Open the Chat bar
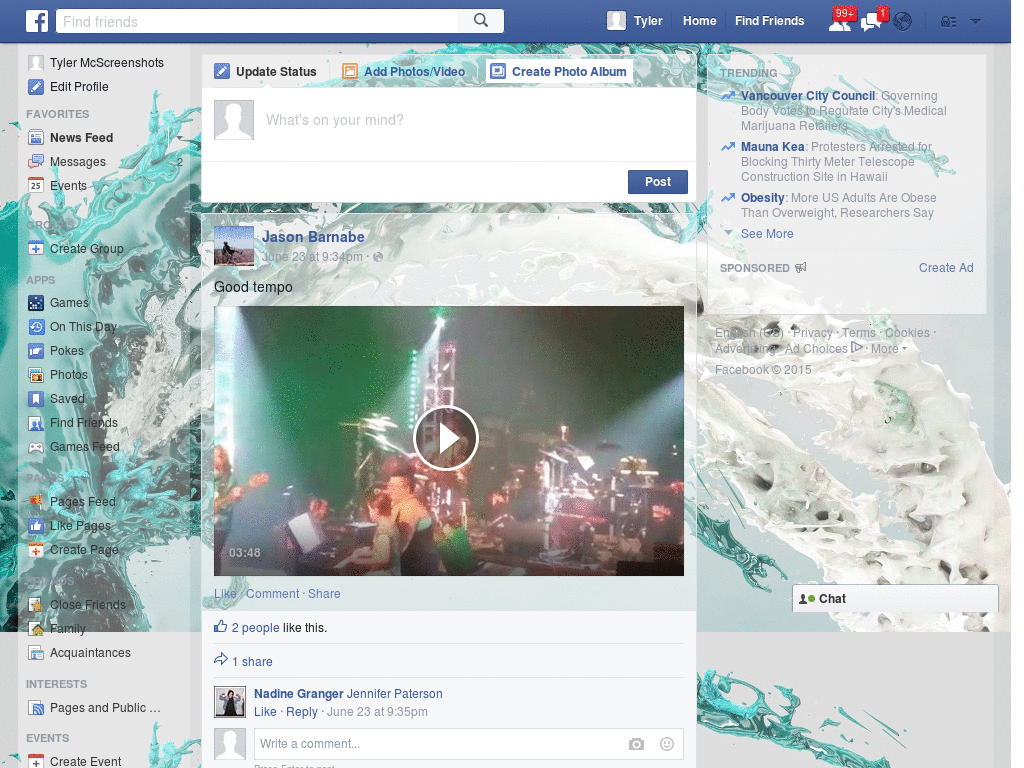The image size is (1024, 768). coord(895,598)
